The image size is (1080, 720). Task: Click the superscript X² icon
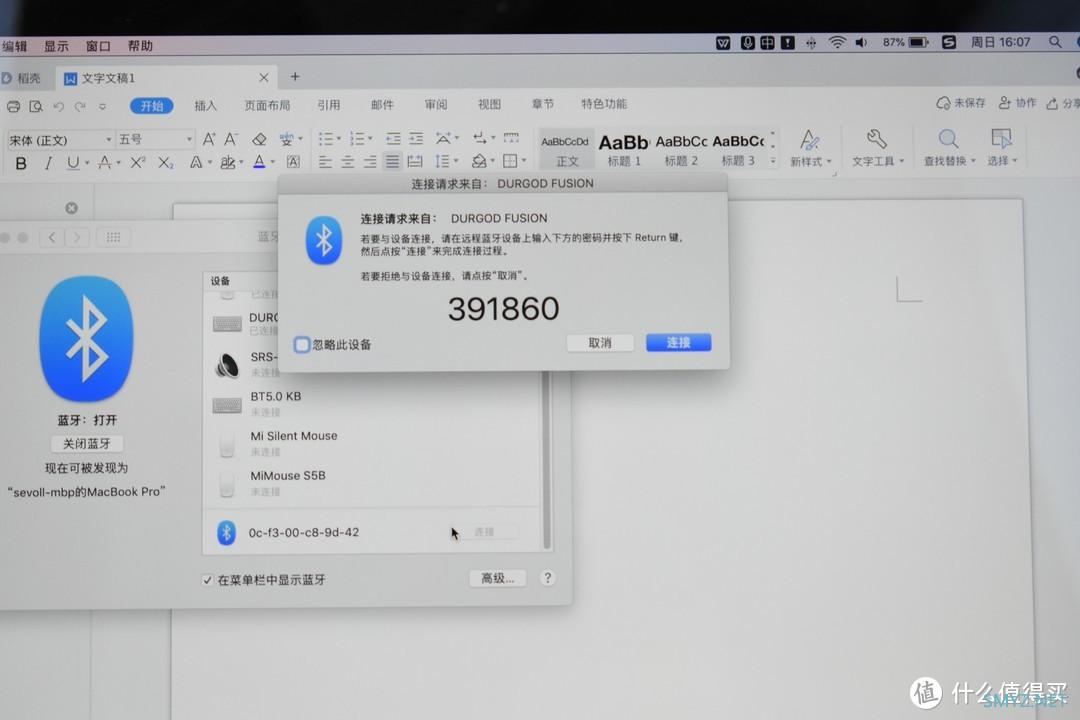point(138,163)
